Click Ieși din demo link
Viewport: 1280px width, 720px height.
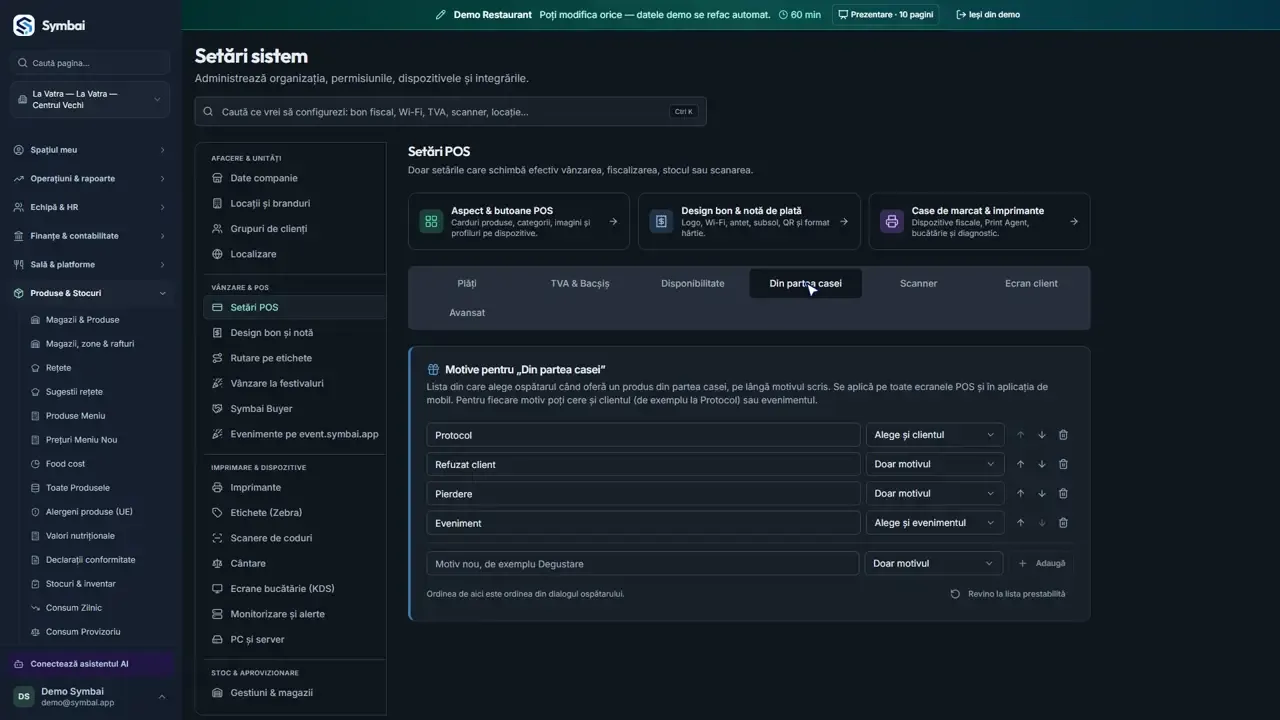(988, 15)
